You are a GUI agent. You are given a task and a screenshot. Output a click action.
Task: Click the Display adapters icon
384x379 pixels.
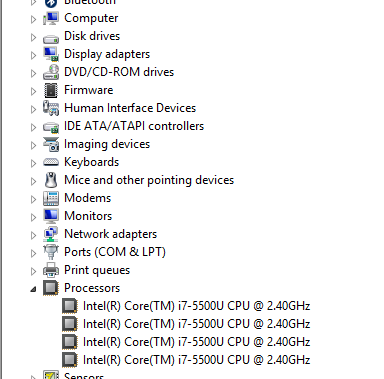[x=51, y=54]
